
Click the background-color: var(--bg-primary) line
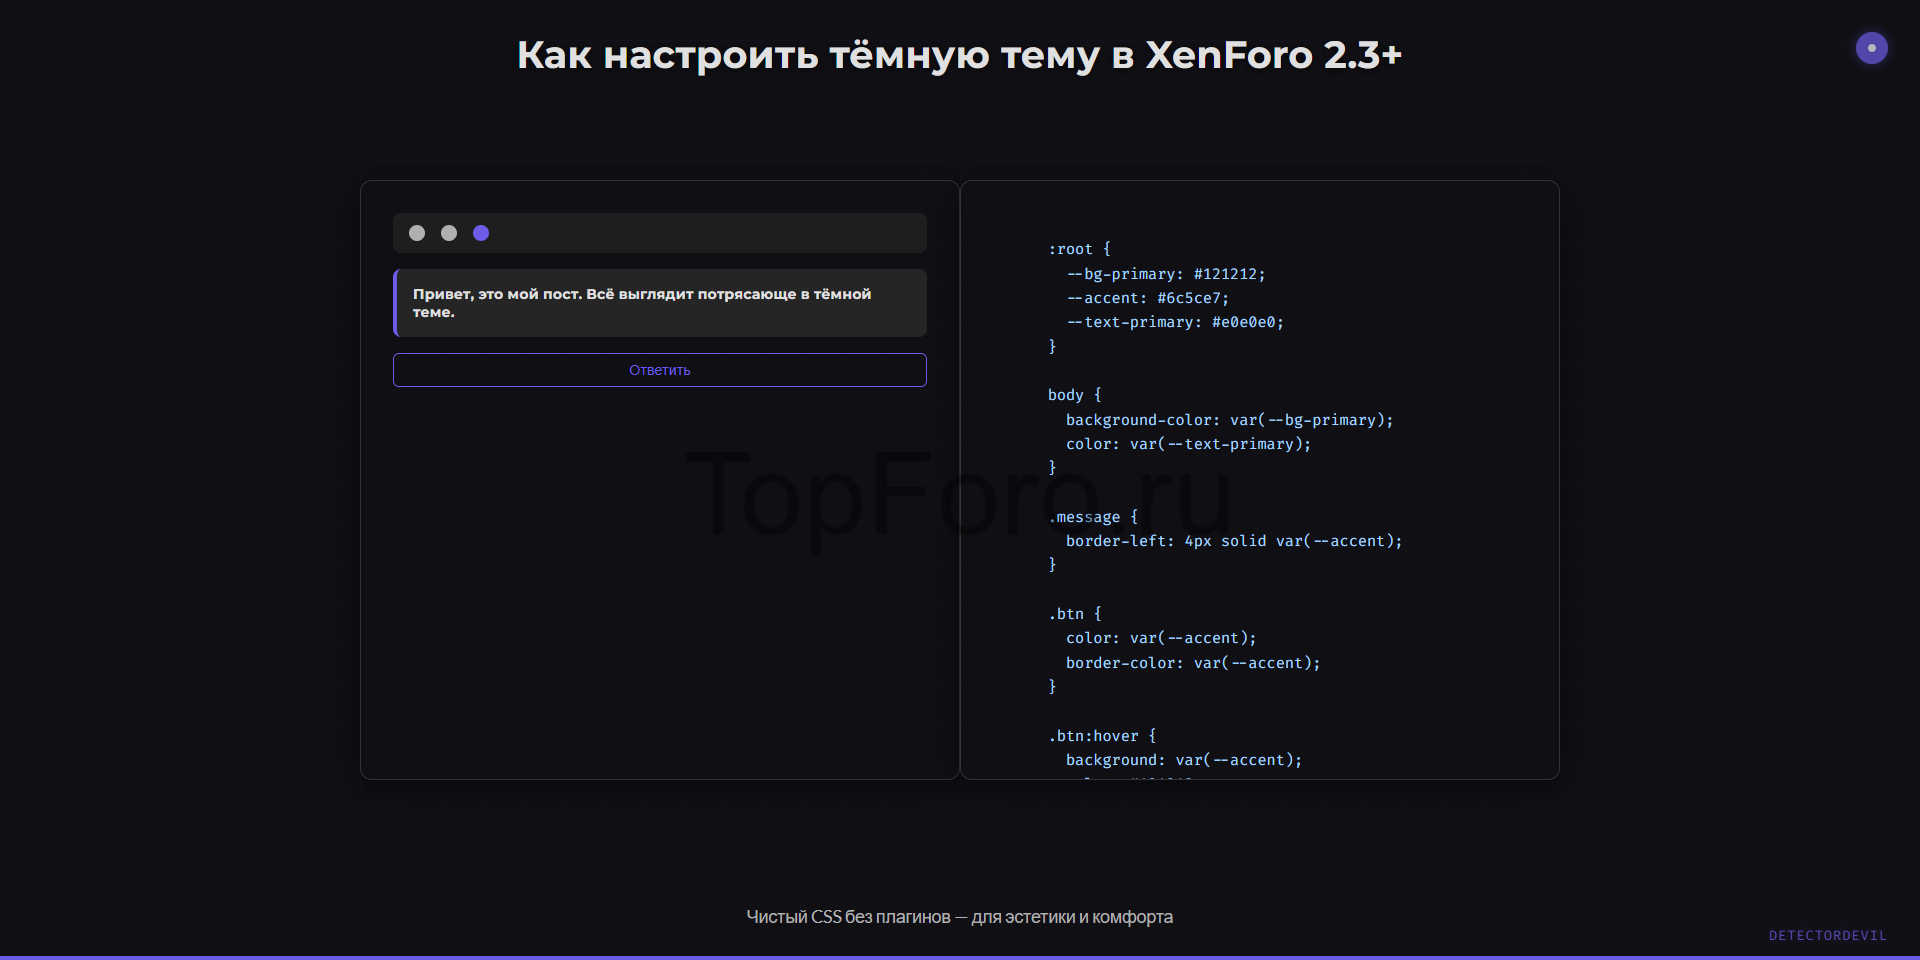click(x=1229, y=420)
